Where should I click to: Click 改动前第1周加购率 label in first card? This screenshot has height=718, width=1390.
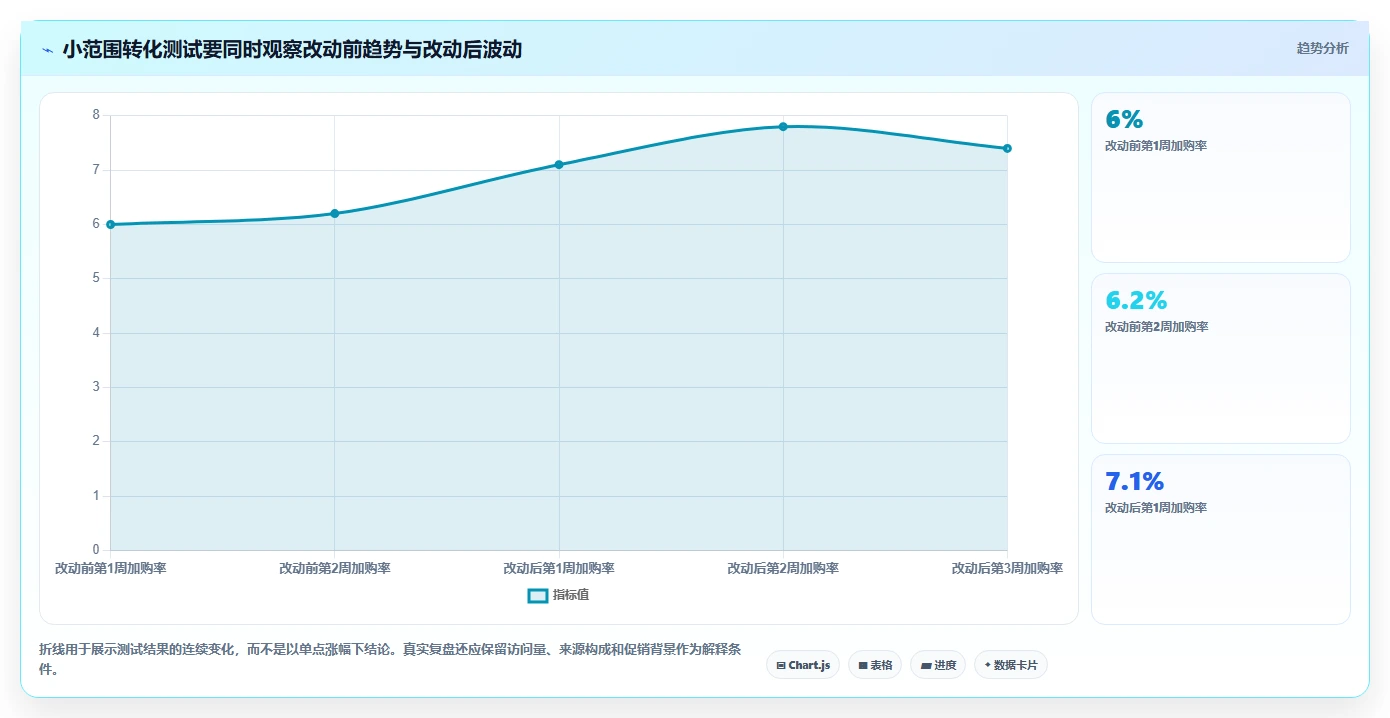1156,146
